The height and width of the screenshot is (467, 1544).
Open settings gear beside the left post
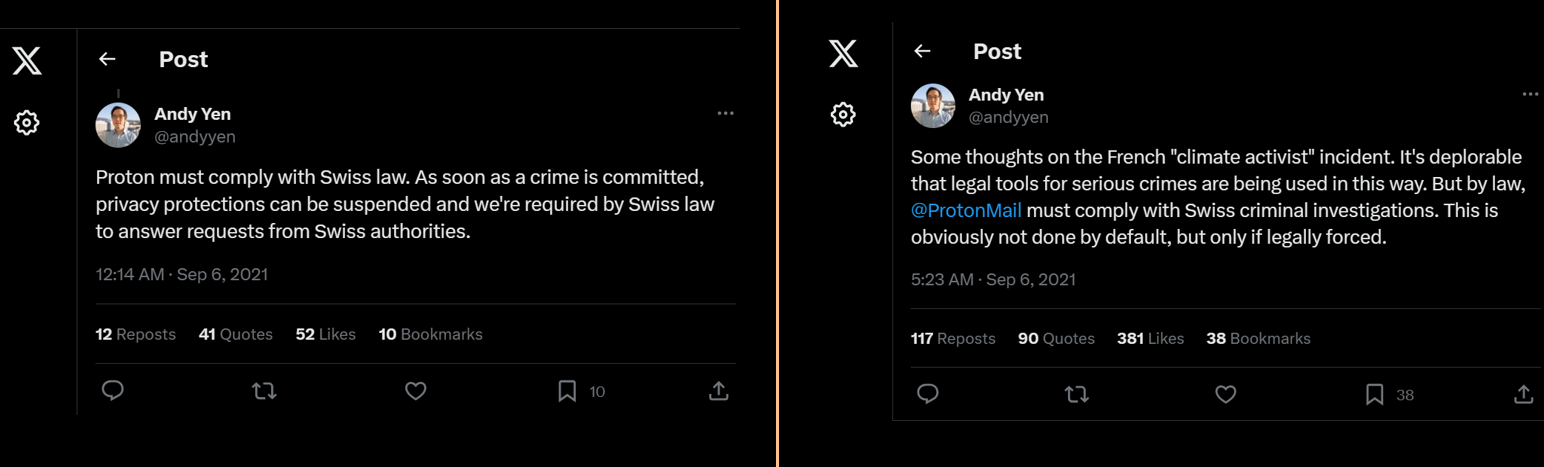click(27, 123)
